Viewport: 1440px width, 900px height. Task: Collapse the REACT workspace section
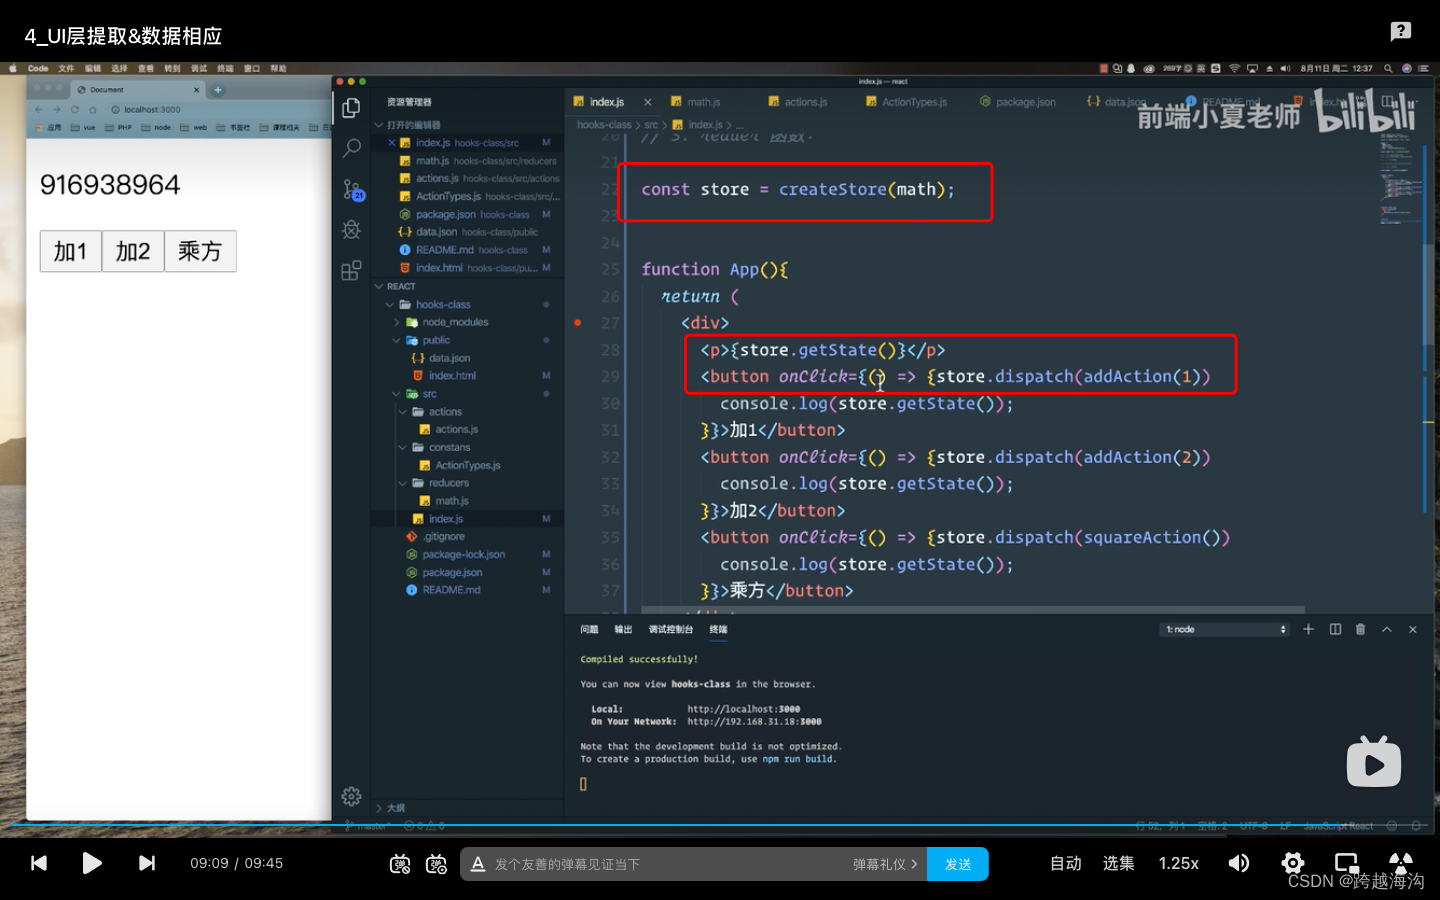(x=379, y=286)
